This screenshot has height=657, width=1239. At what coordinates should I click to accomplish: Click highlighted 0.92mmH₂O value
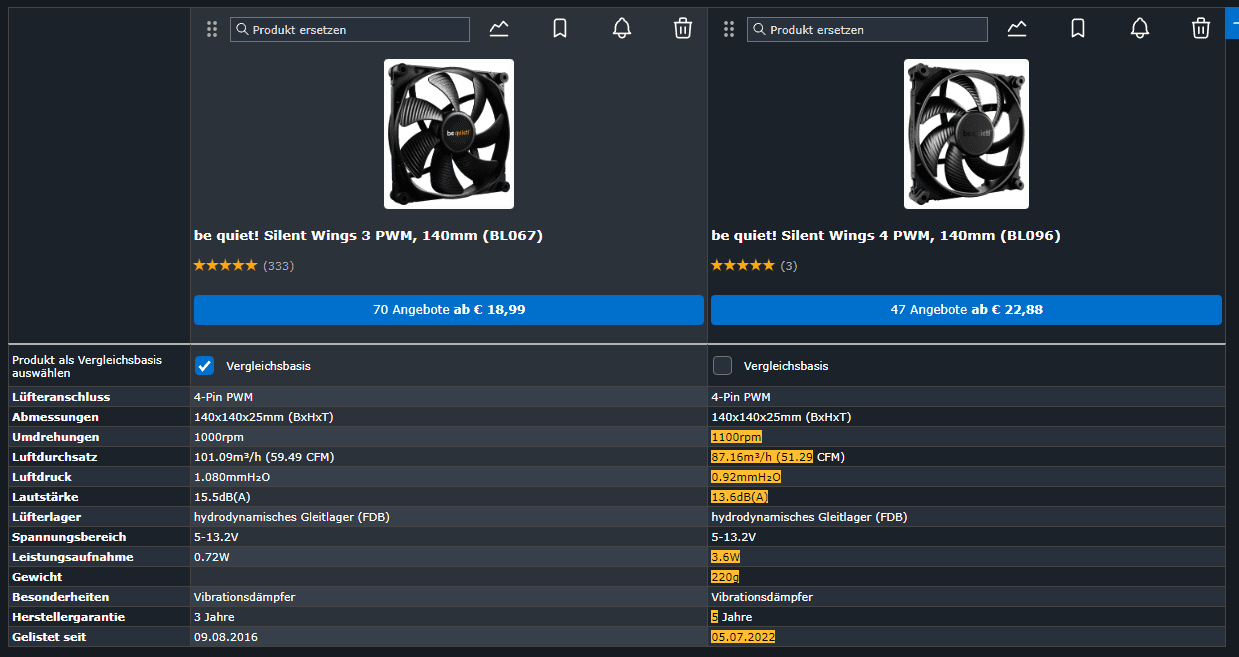pos(746,477)
